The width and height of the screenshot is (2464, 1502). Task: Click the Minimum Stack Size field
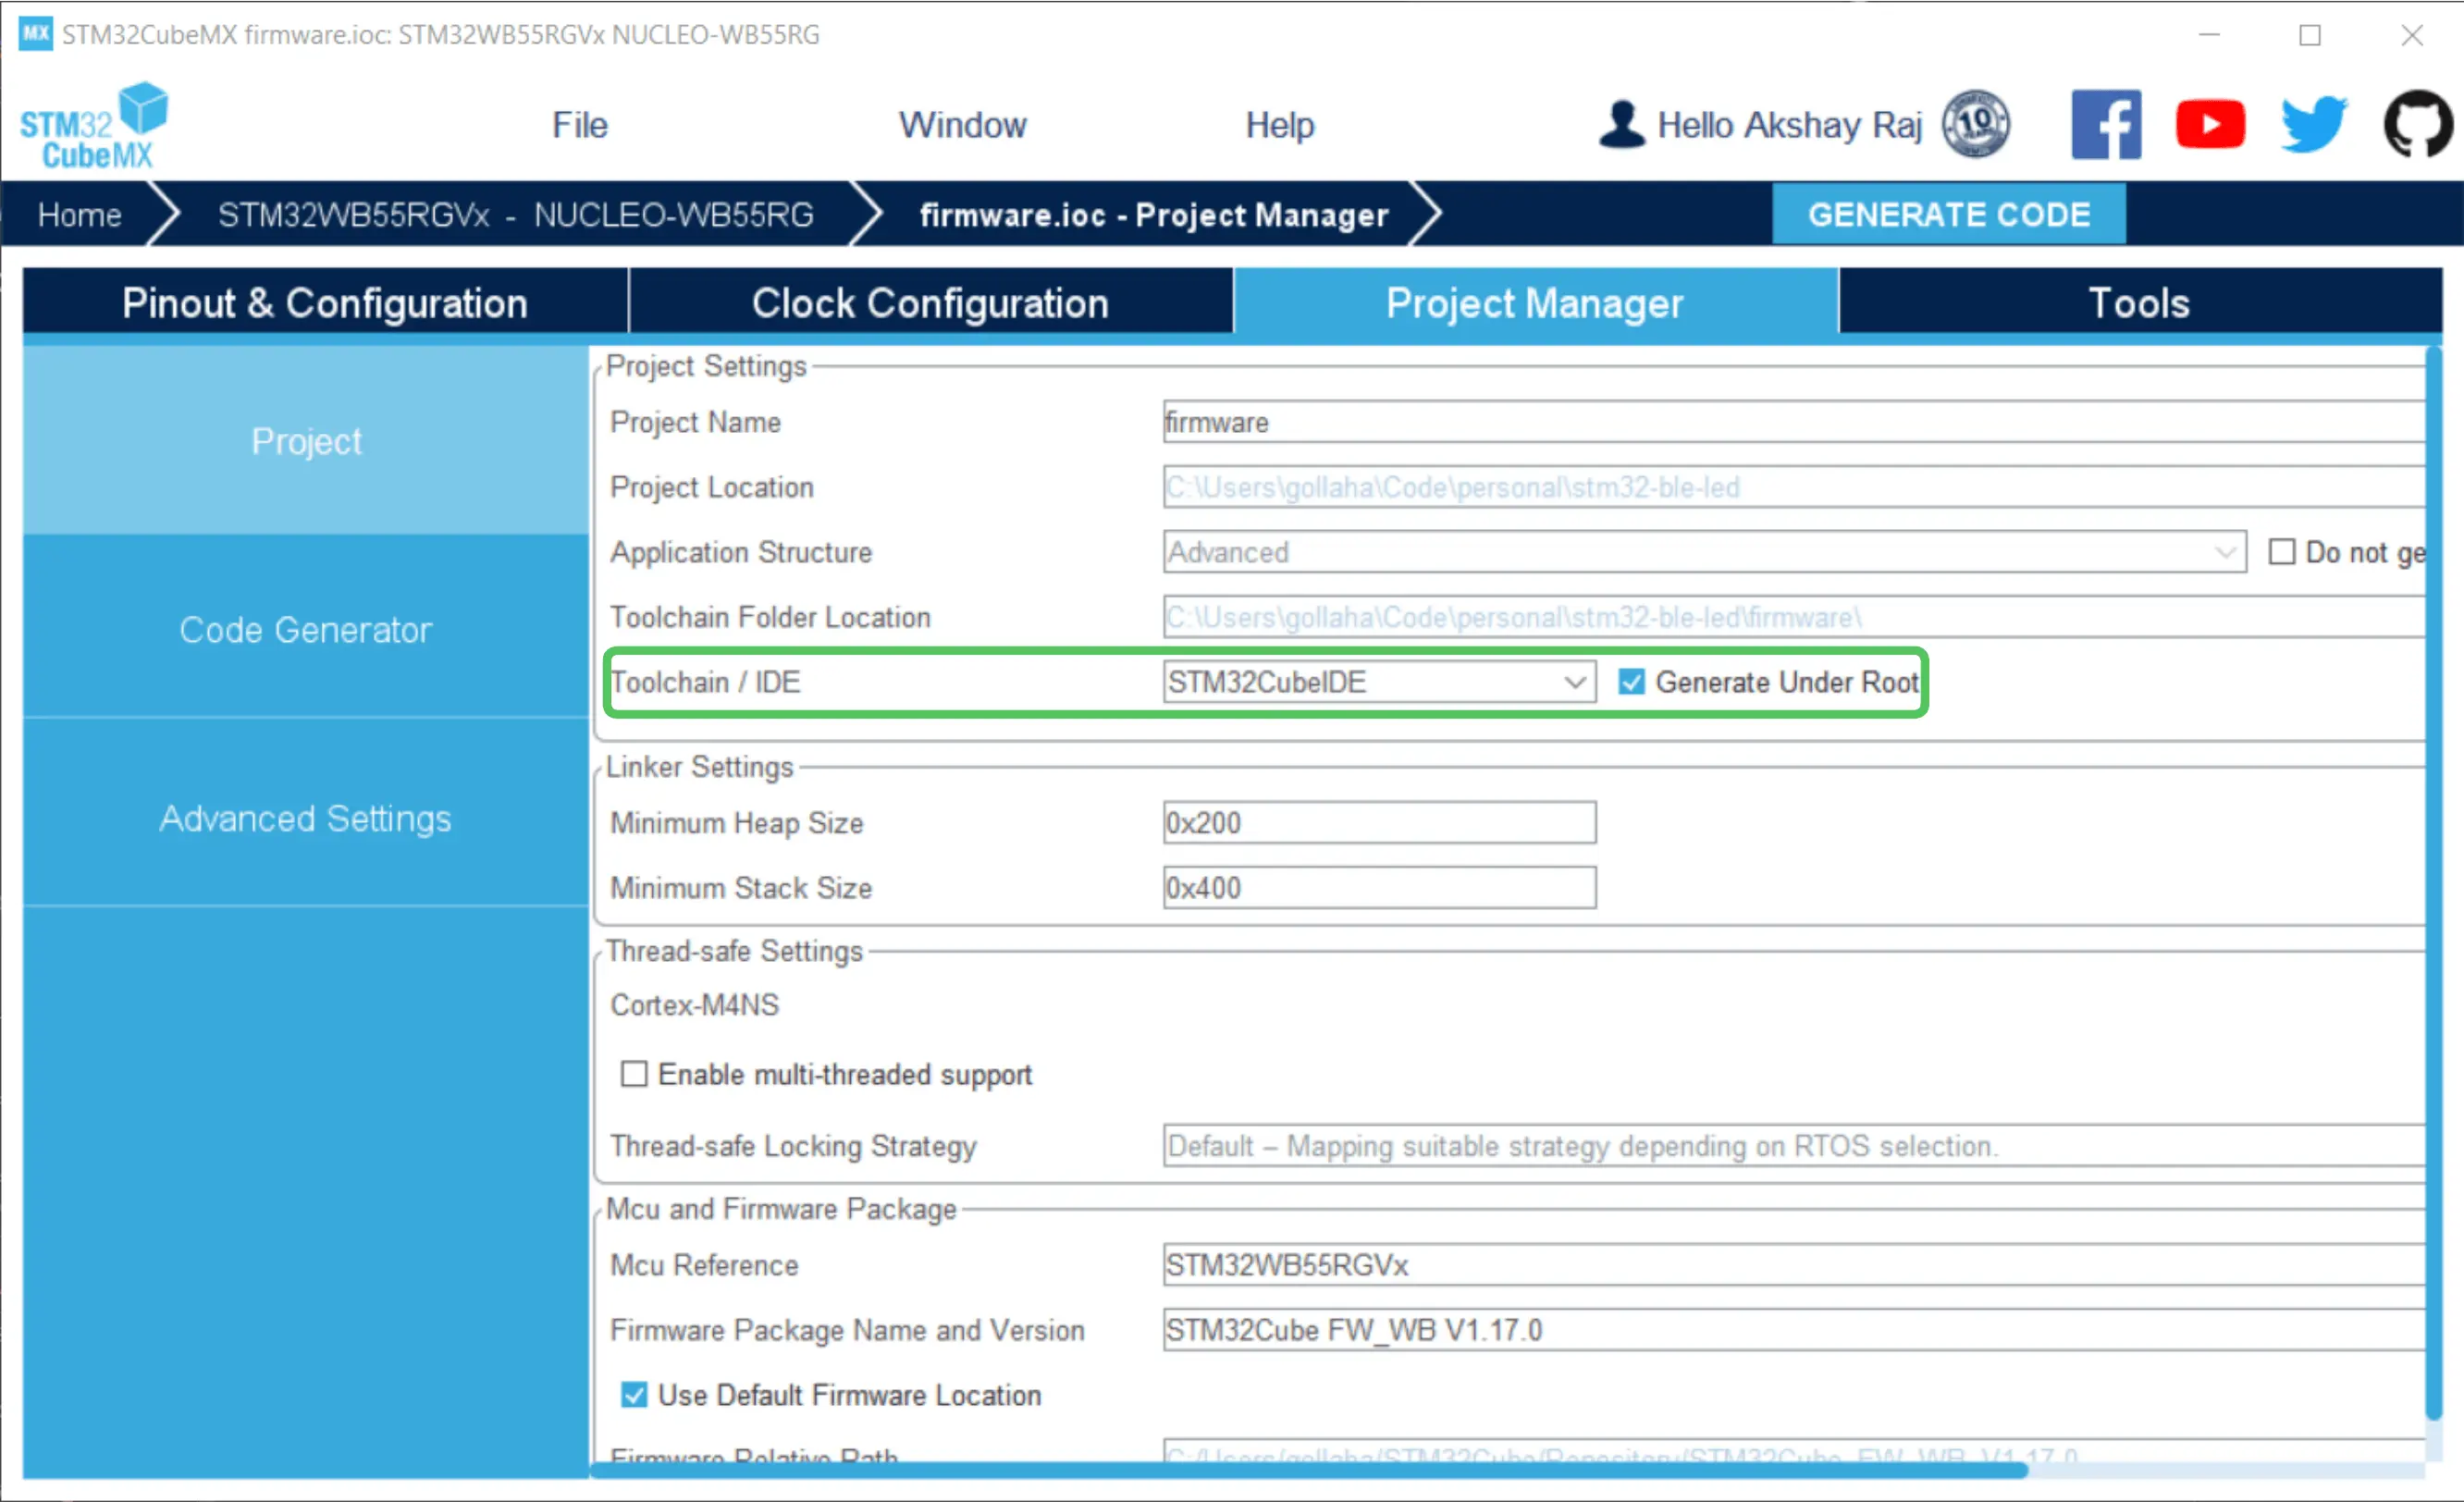[x=1379, y=887]
